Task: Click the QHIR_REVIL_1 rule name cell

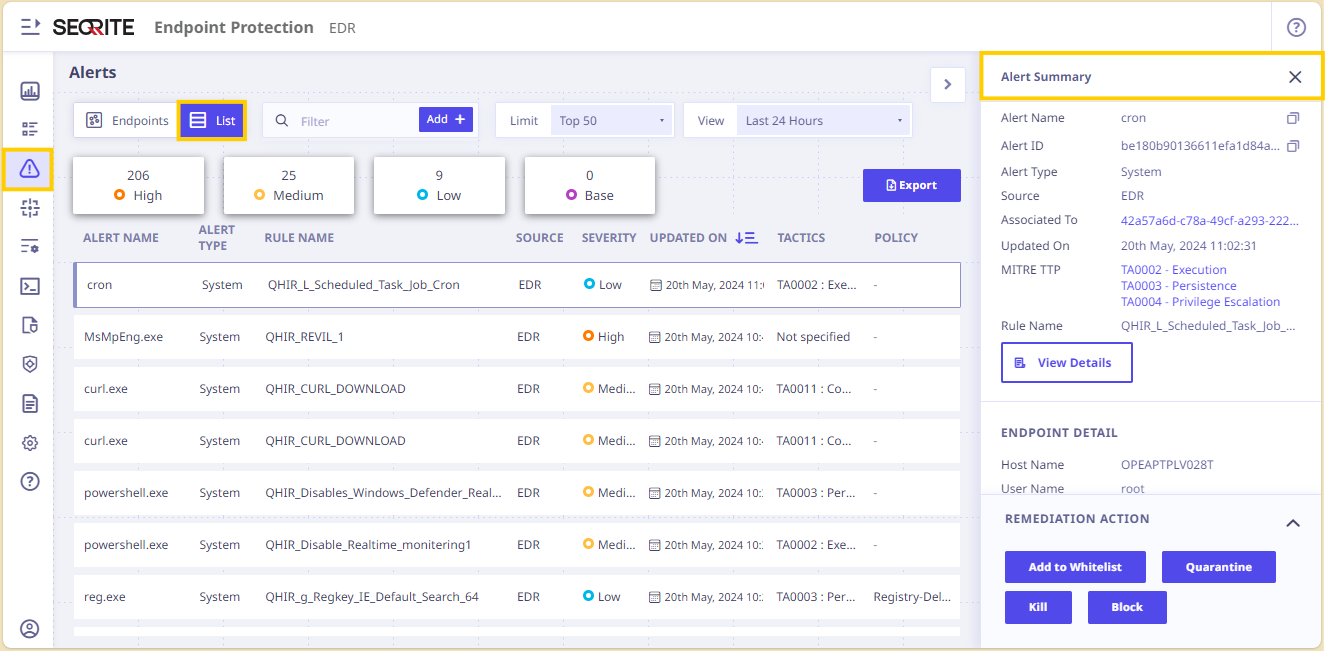Action: (304, 337)
